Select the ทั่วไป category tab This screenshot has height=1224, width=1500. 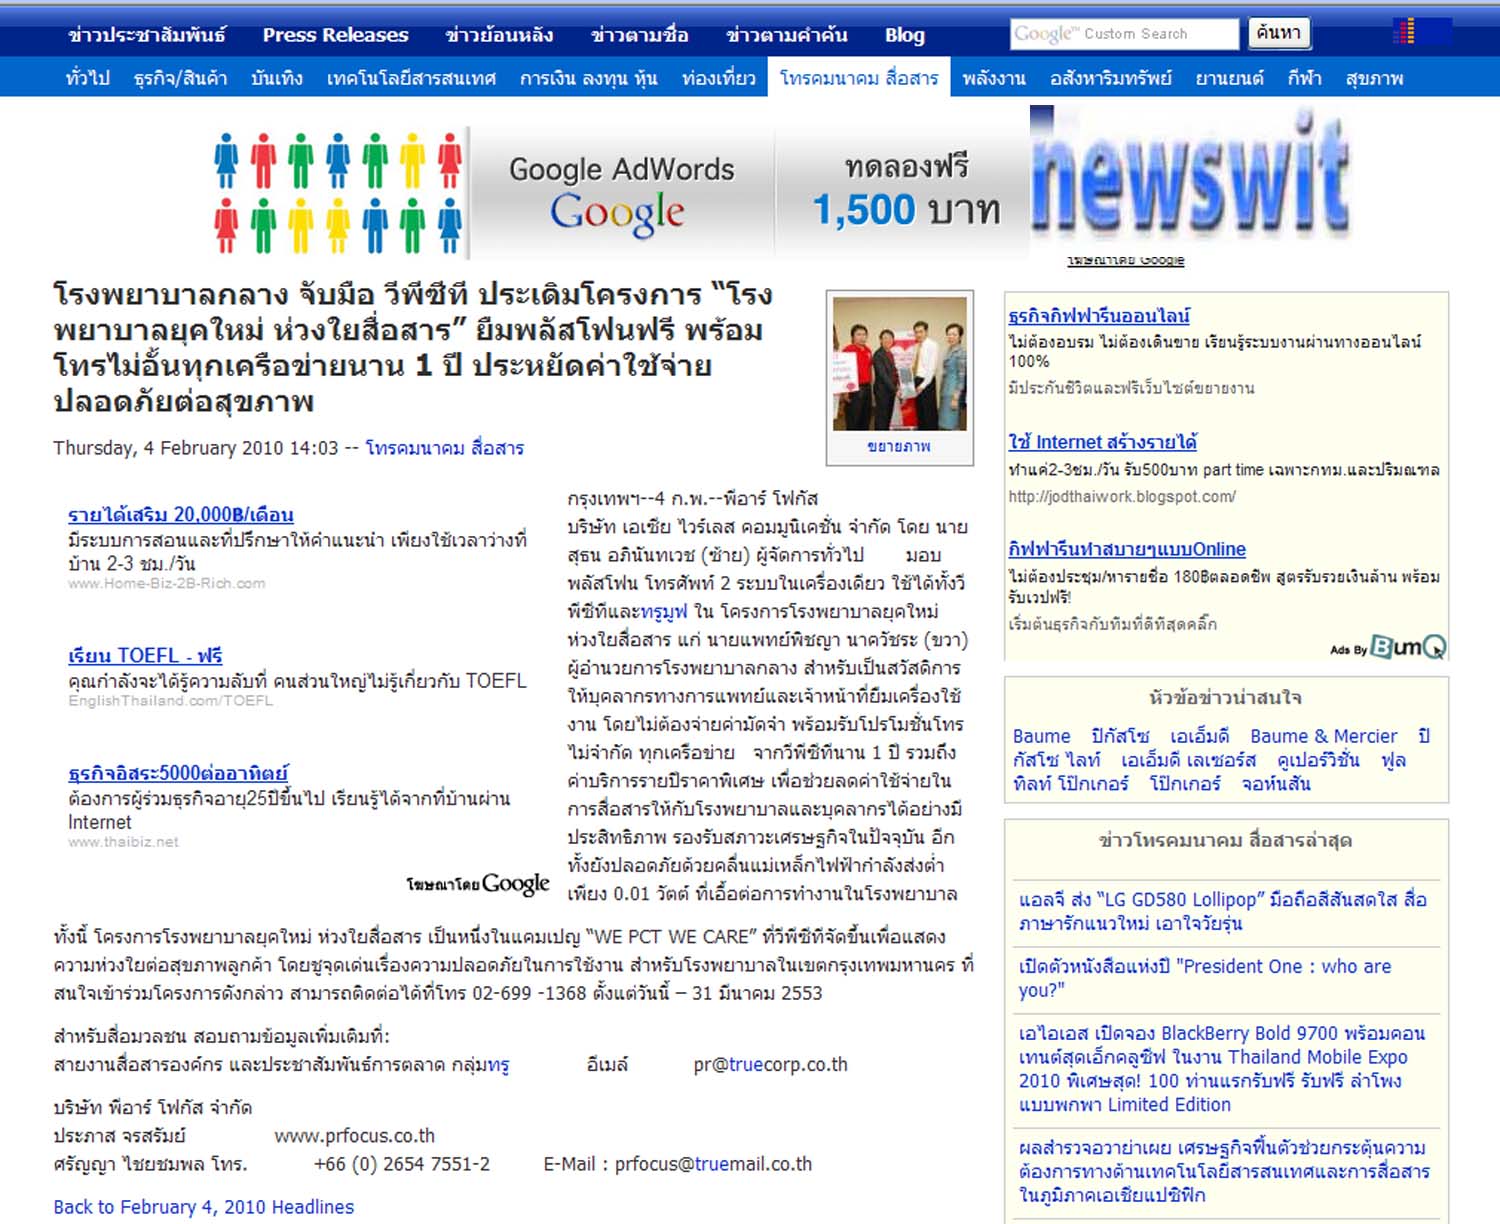[x=87, y=78]
